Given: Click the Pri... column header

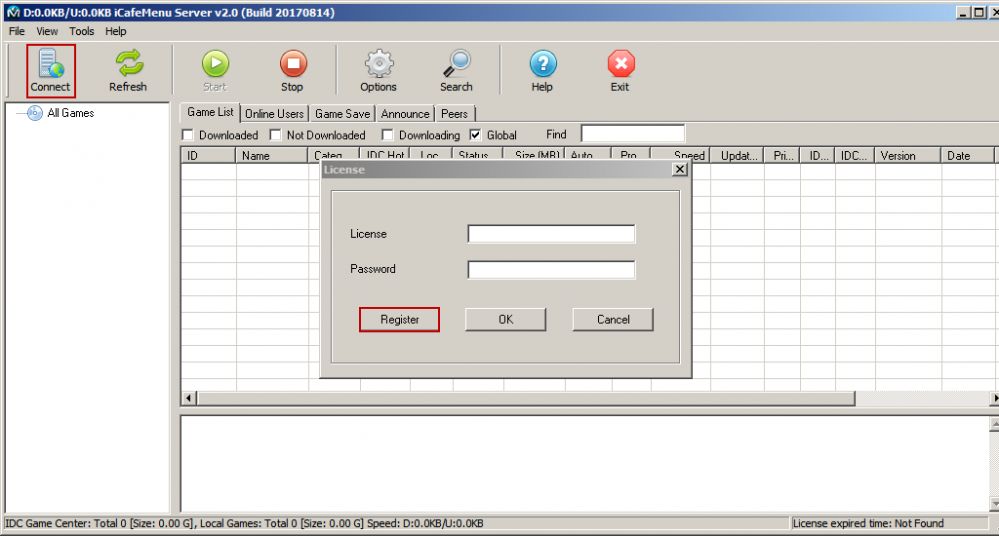Looking at the screenshot, I should tap(782, 156).
